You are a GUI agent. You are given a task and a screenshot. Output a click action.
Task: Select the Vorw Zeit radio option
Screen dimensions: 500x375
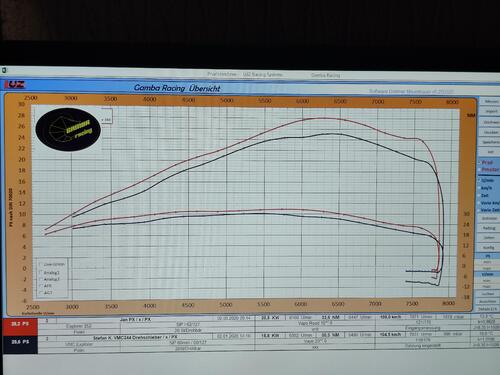tap(480, 210)
